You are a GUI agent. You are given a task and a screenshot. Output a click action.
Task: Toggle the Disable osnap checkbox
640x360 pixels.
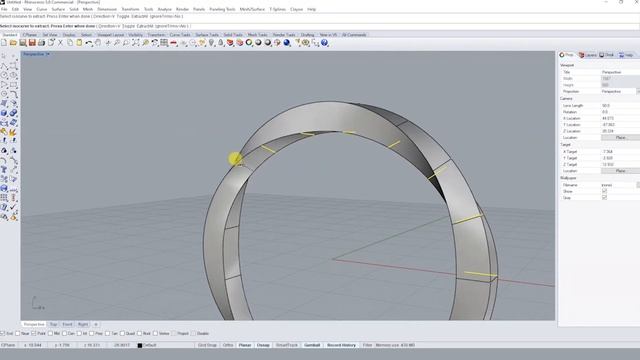(193, 333)
